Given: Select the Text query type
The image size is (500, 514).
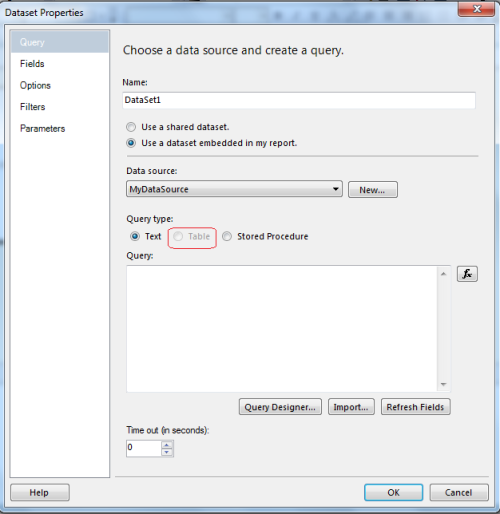Looking at the screenshot, I should [146, 236].
